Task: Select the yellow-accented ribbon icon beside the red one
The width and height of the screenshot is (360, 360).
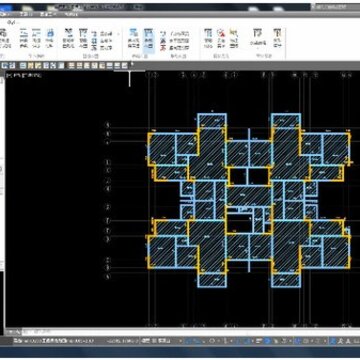Action: point(234,33)
